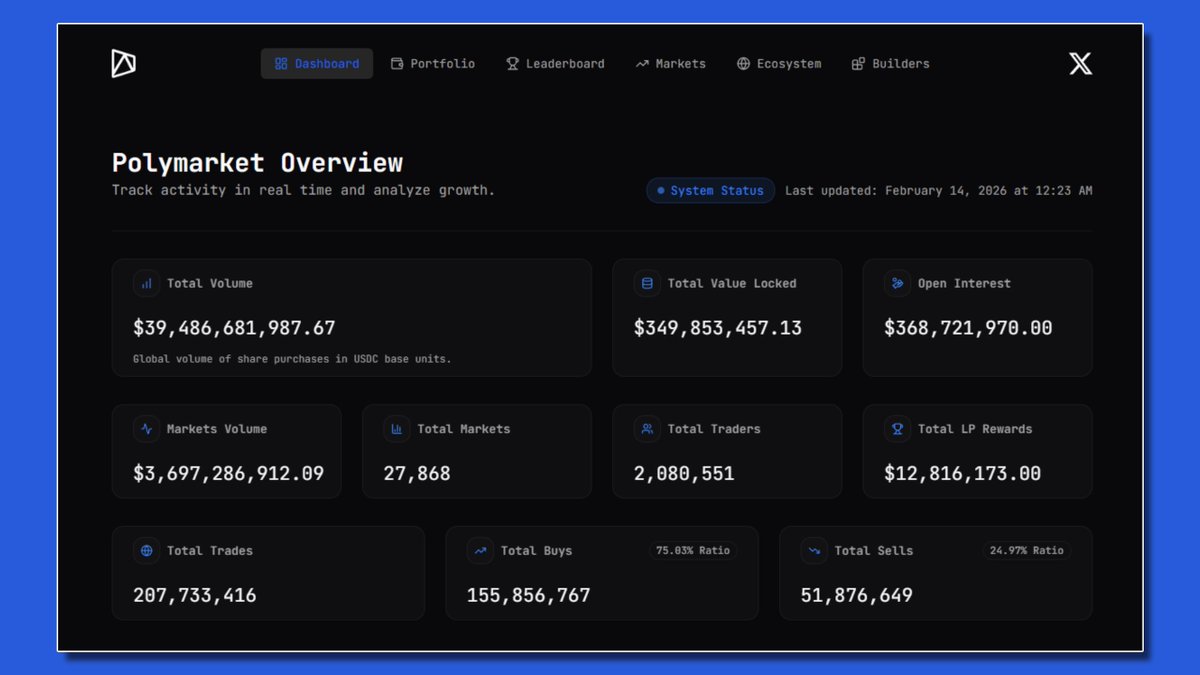
Task: Click the $12,816,173.00 LP rewards value
Action: click(962, 474)
